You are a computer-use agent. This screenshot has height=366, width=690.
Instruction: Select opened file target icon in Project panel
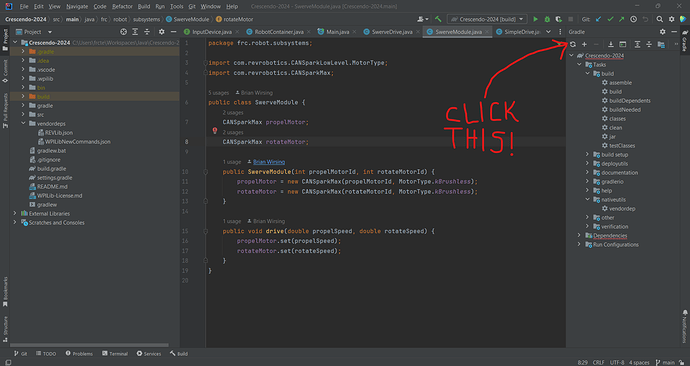123,32
